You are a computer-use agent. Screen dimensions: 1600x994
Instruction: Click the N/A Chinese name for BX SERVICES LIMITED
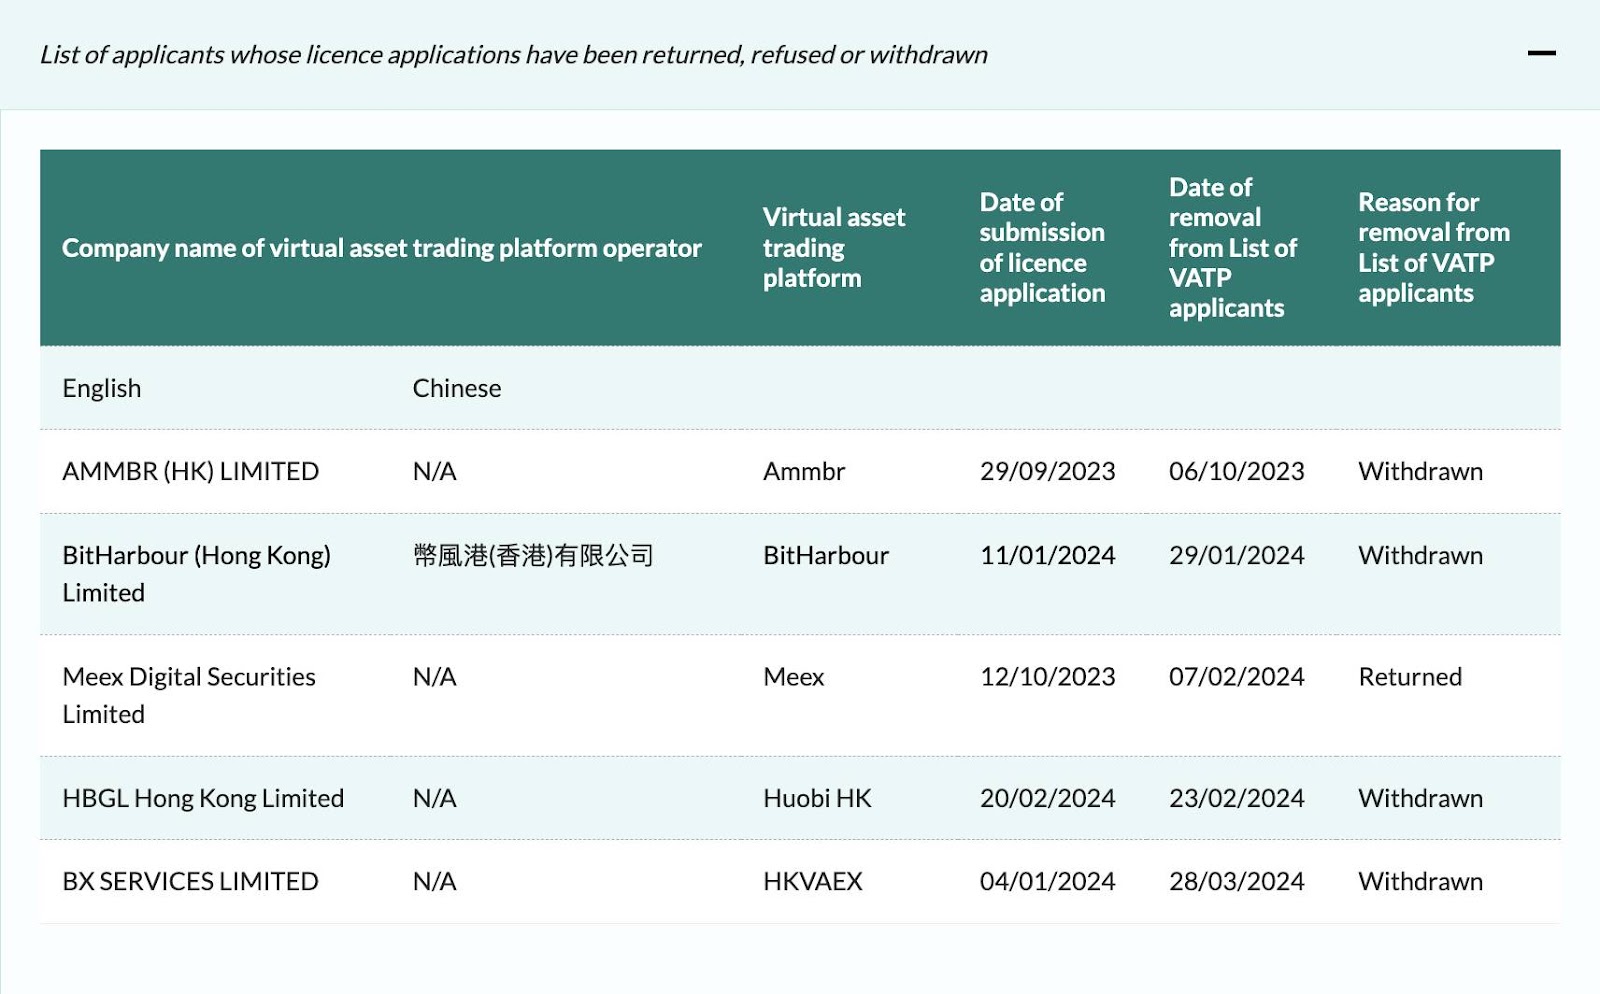pyautogui.click(x=434, y=881)
